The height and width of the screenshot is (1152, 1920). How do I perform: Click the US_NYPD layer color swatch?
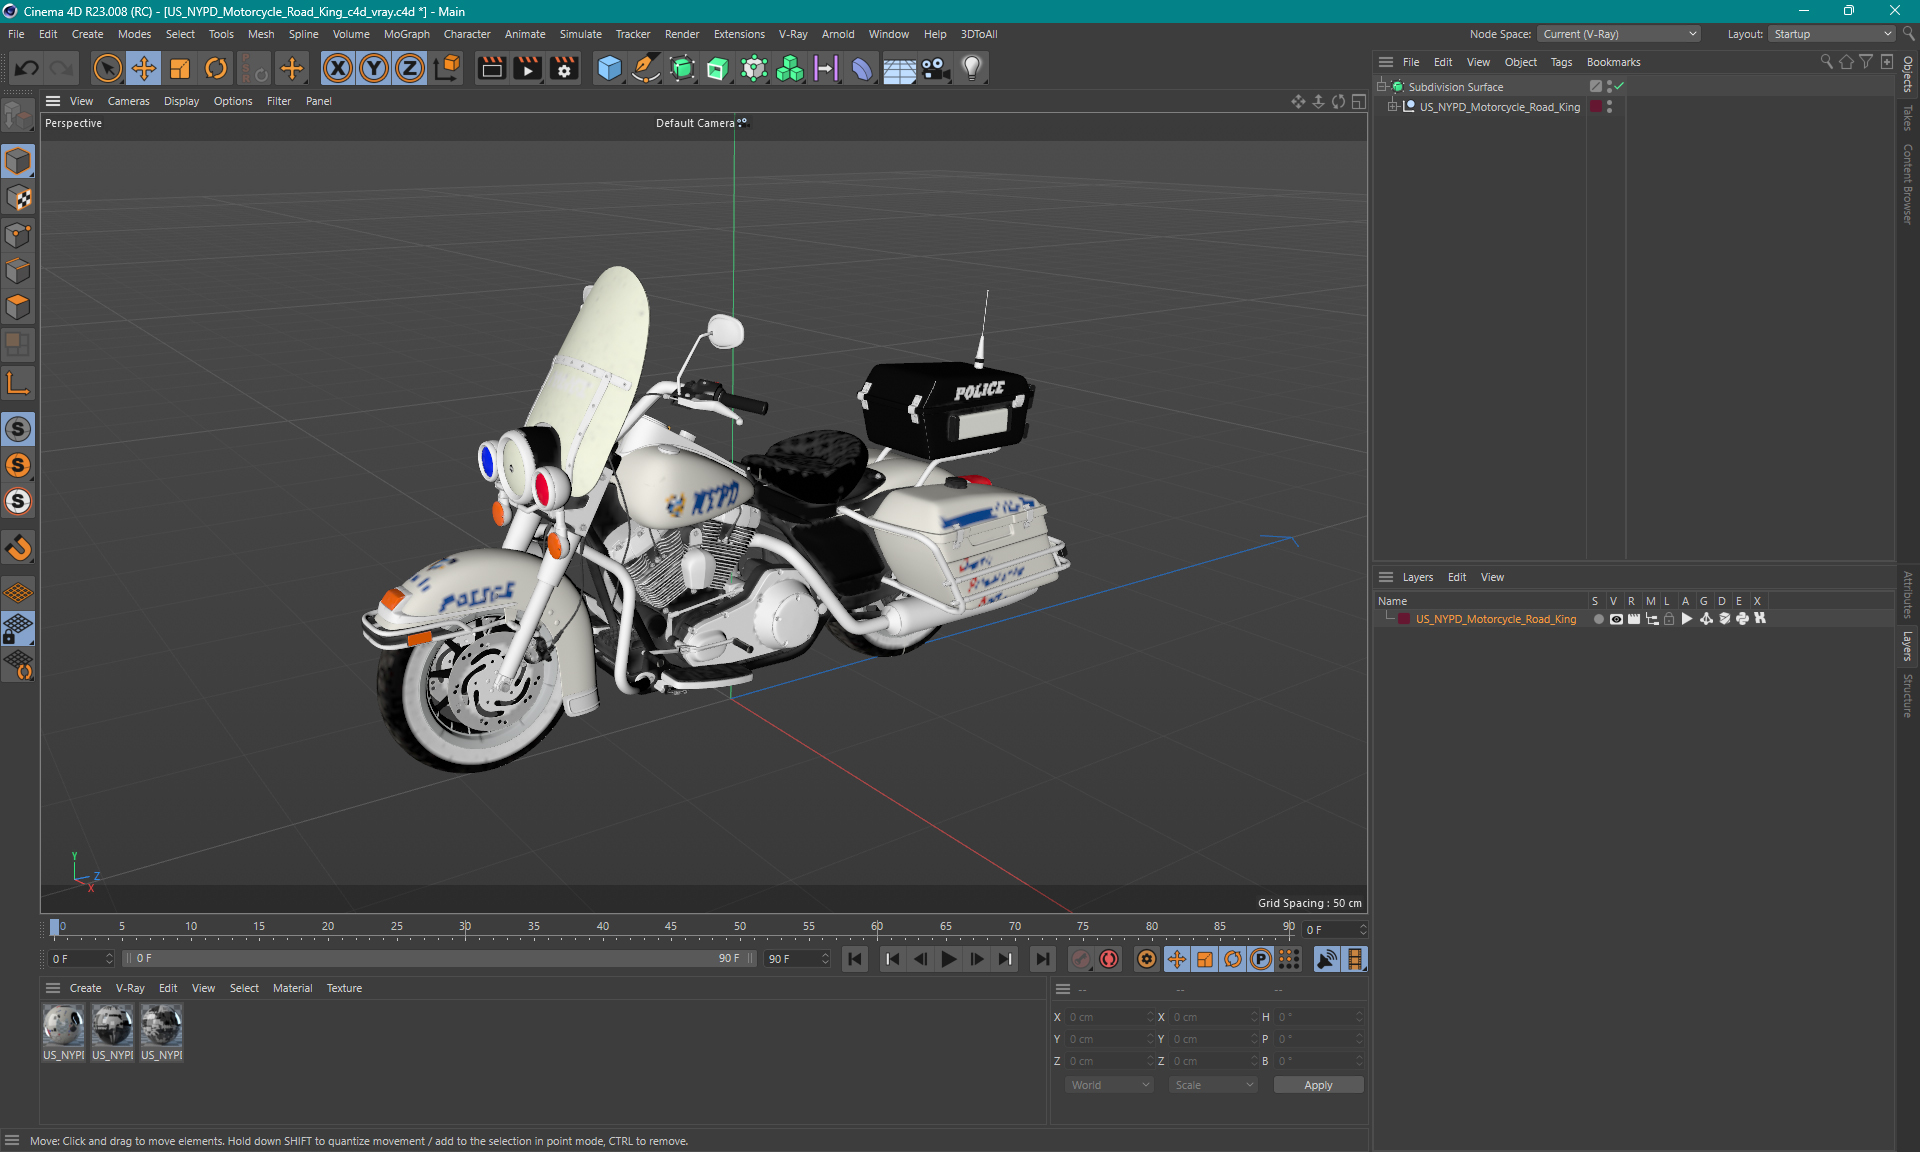(x=1404, y=619)
